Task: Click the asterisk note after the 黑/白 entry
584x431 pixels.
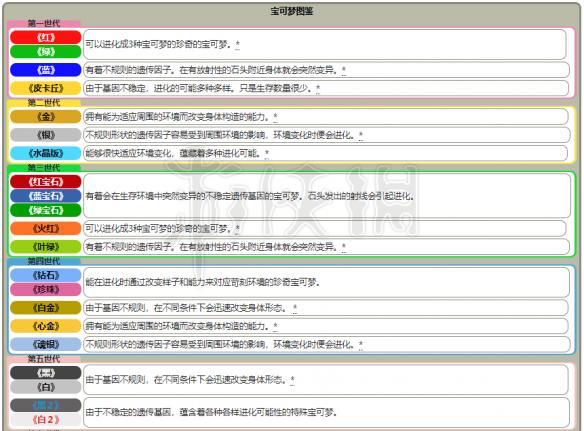Action: coord(292,380)
